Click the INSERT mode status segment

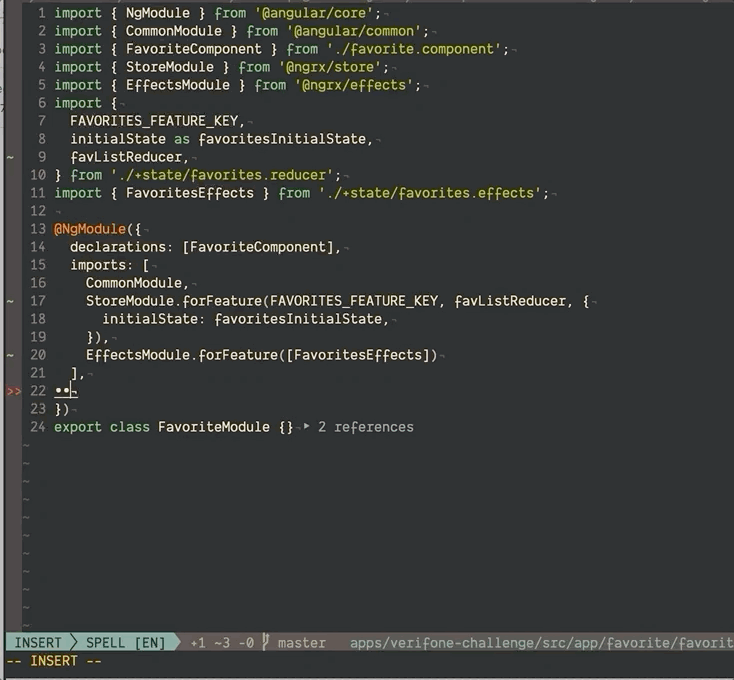point(37,643)
